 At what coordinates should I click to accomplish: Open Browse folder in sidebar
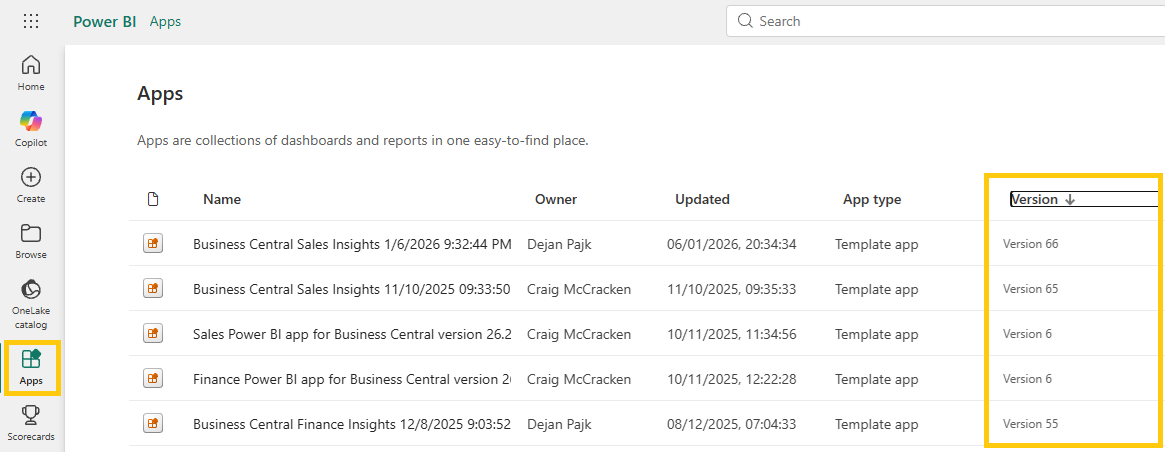[31, 241]
